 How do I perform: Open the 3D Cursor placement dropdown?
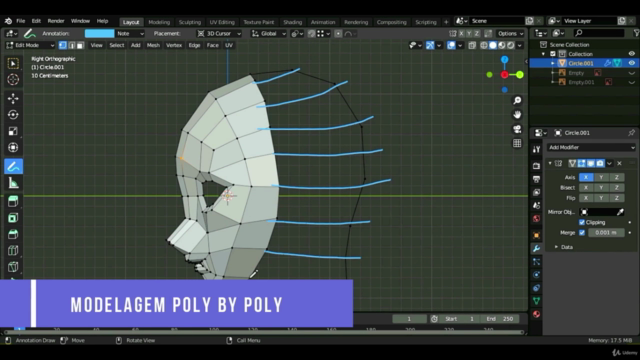pos(219,33)
